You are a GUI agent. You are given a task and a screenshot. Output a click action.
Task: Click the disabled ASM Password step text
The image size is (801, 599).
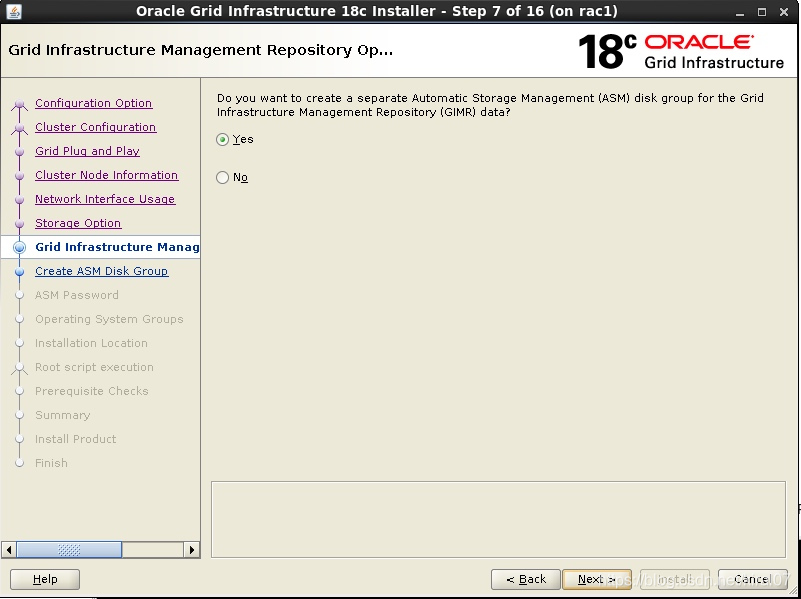point(77,295)
